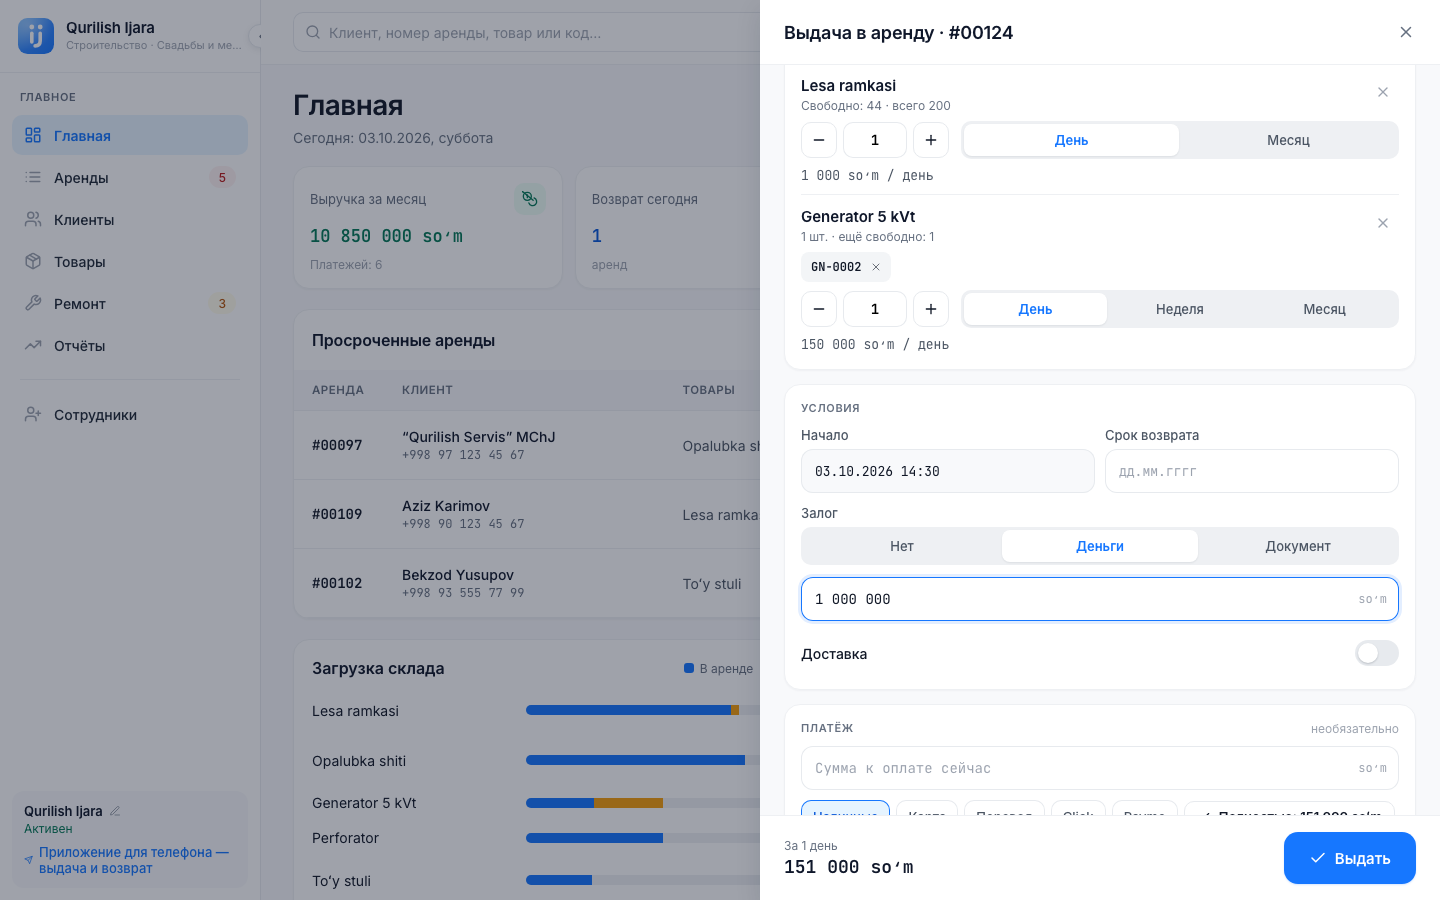The image size is (1440, 900).
Task: Select Неделя rate for Generator 5 kVt
Action: pyautogui.click(x=1180, y=309)
